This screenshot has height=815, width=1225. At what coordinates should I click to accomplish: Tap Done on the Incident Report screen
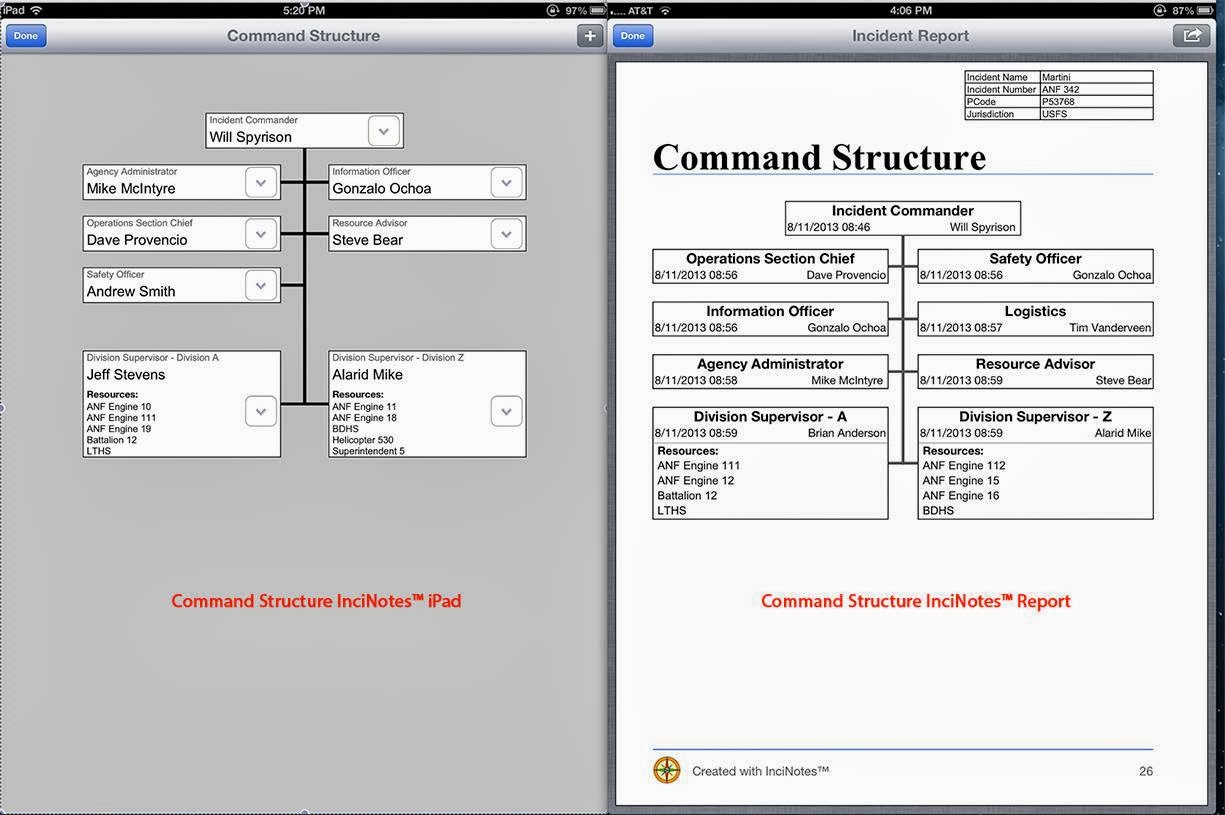pos(632,34)
